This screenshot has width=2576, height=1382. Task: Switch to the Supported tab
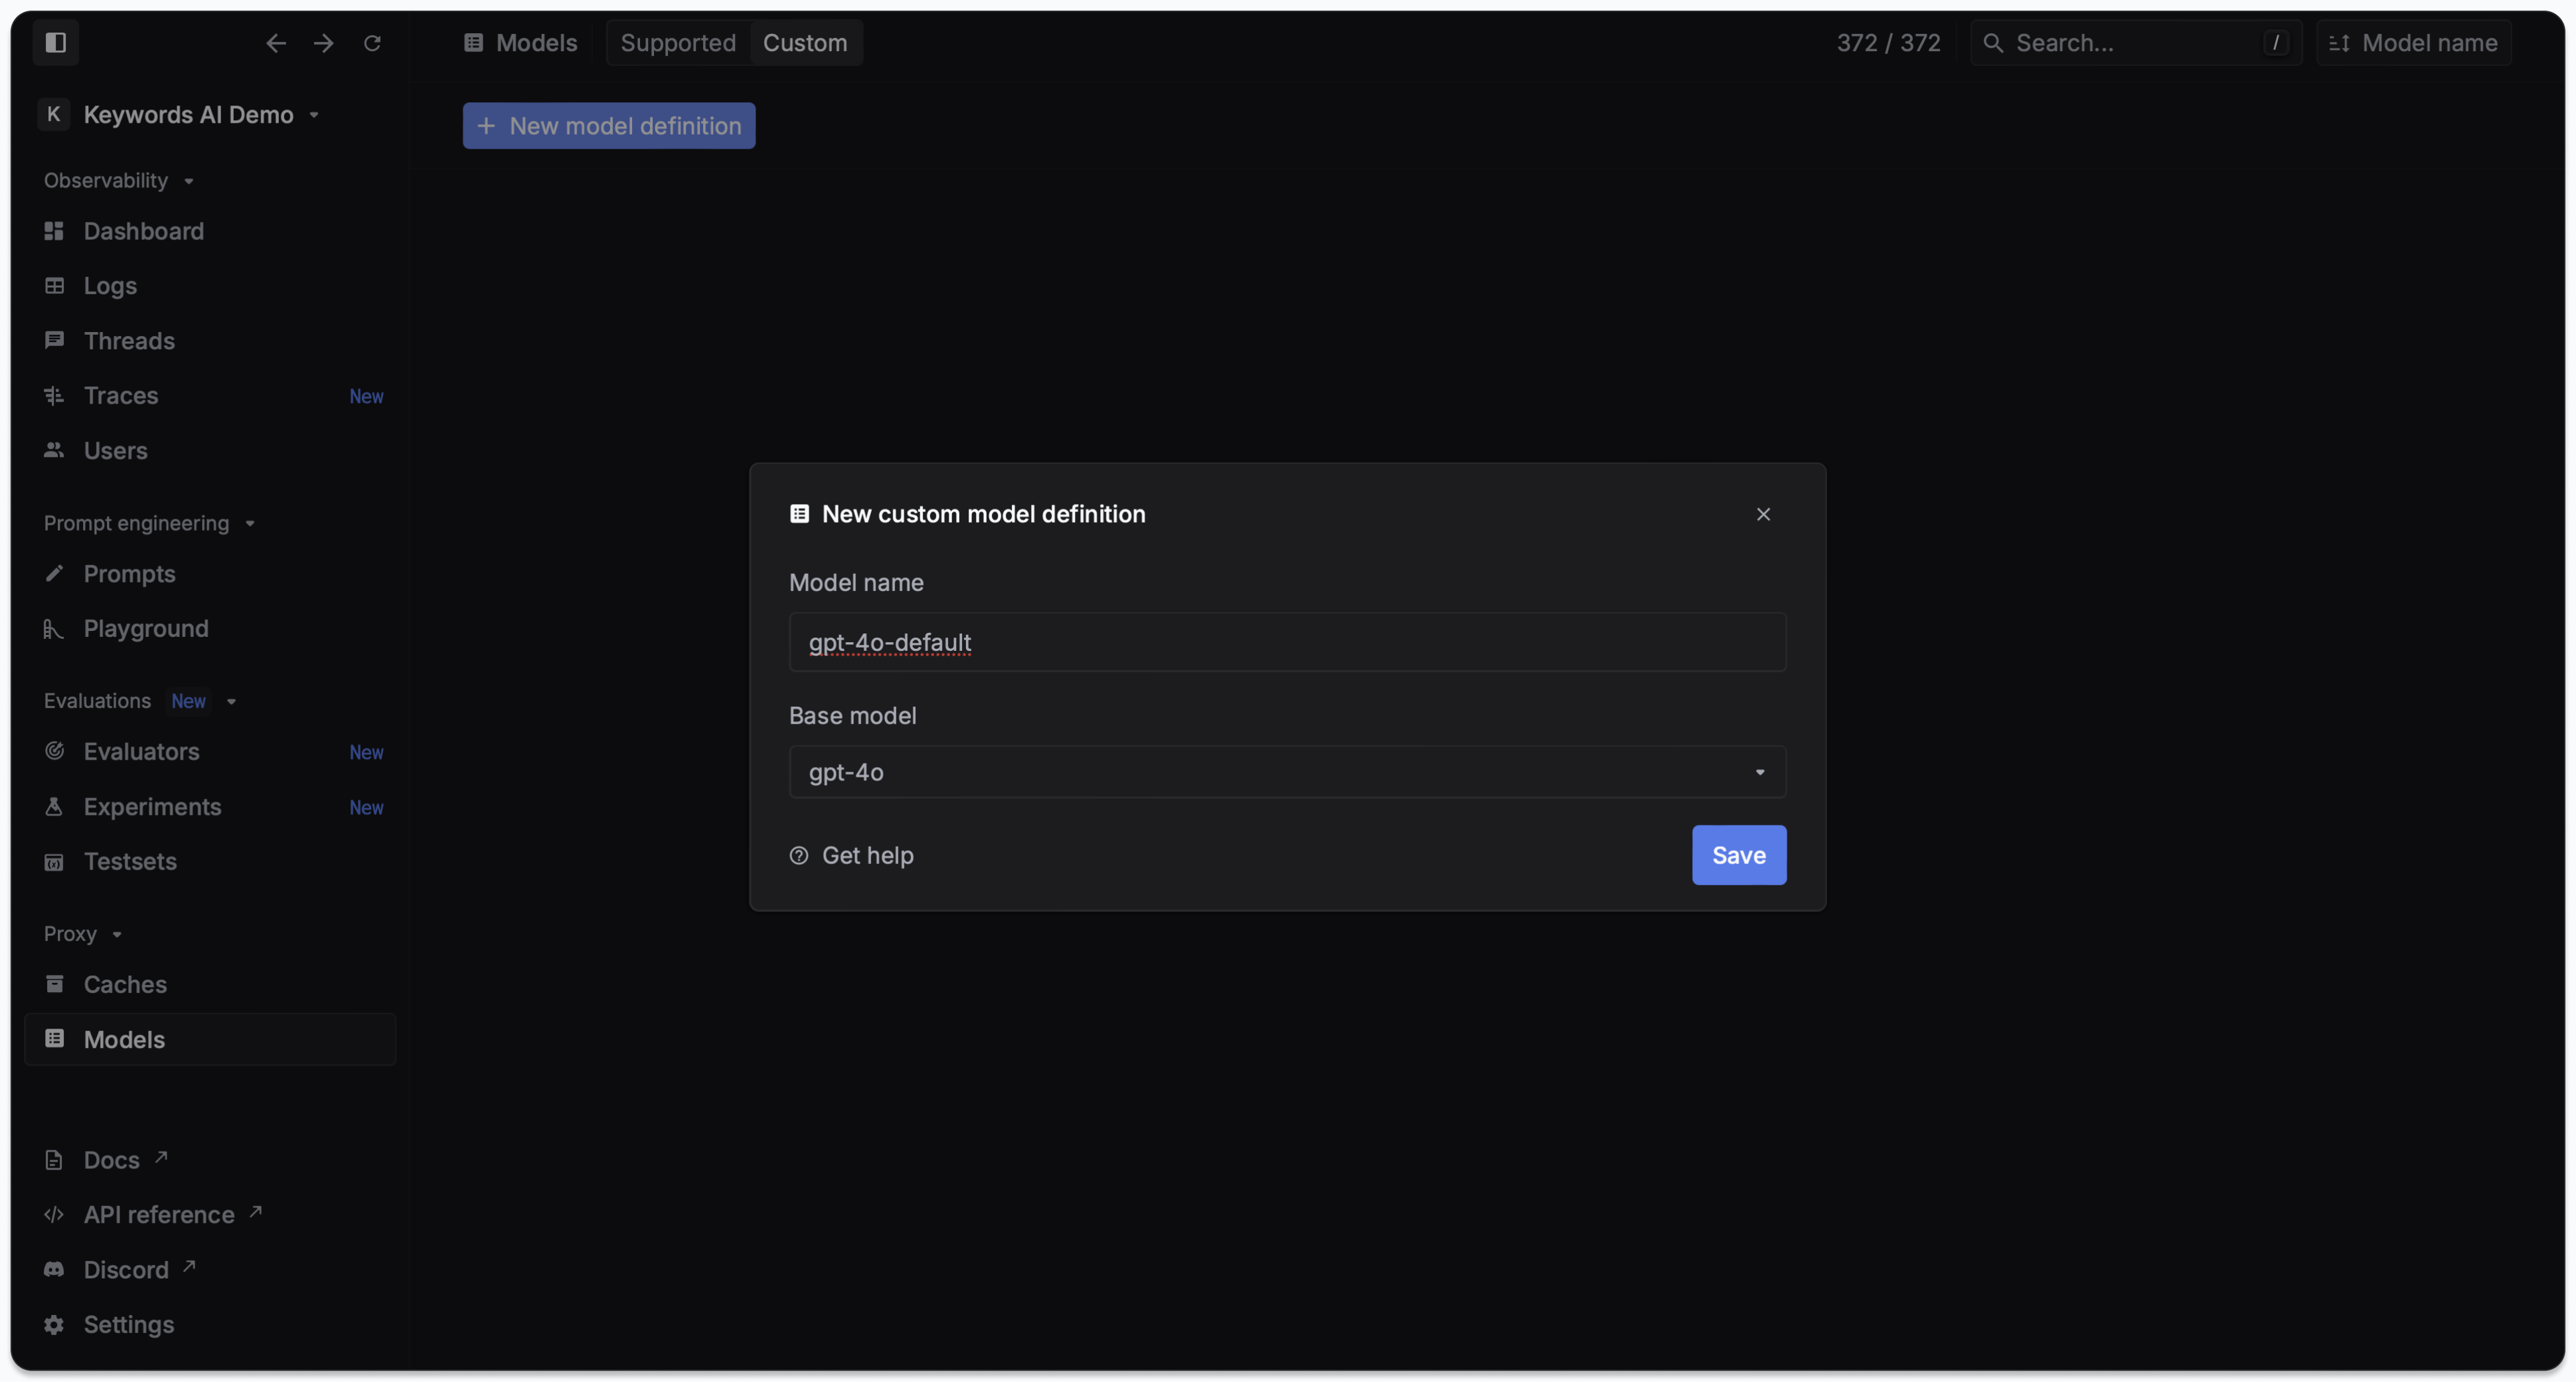click(678, 43)
